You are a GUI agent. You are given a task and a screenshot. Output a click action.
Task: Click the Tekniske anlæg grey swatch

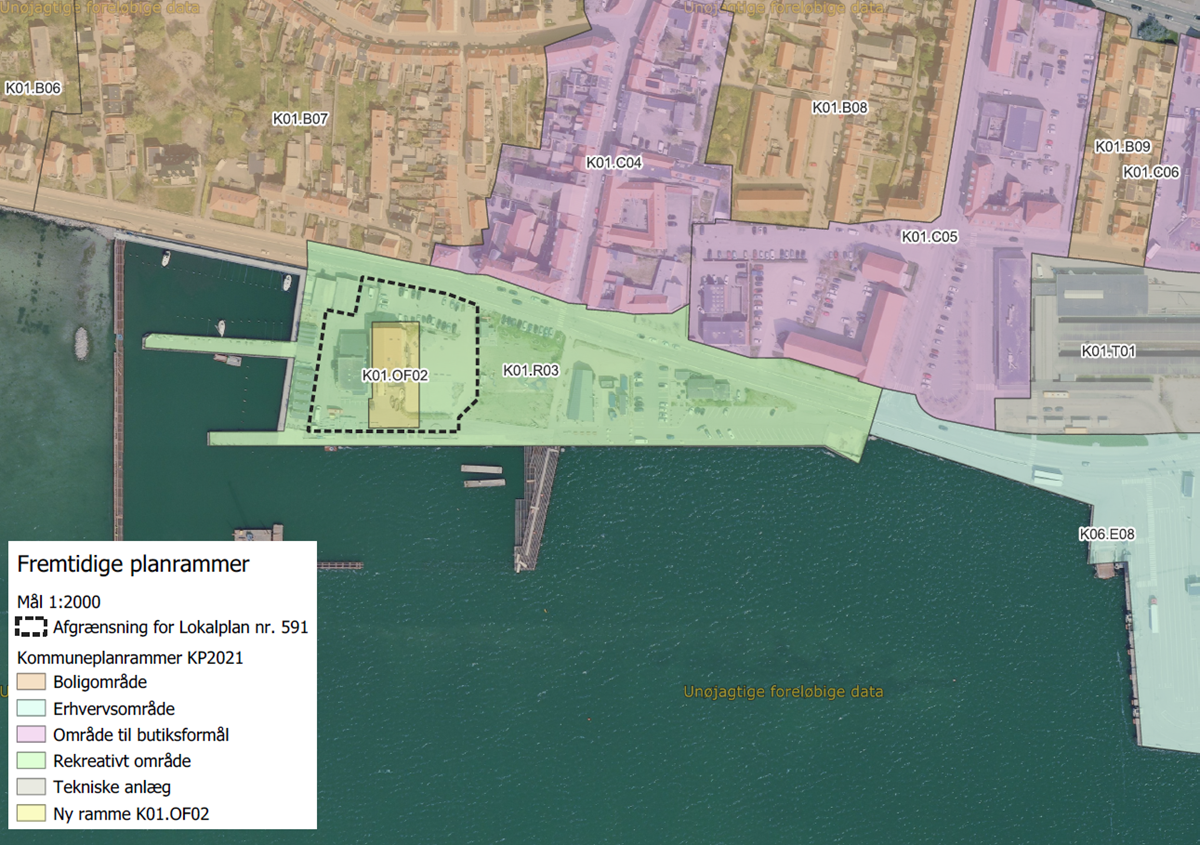[32, 787]
